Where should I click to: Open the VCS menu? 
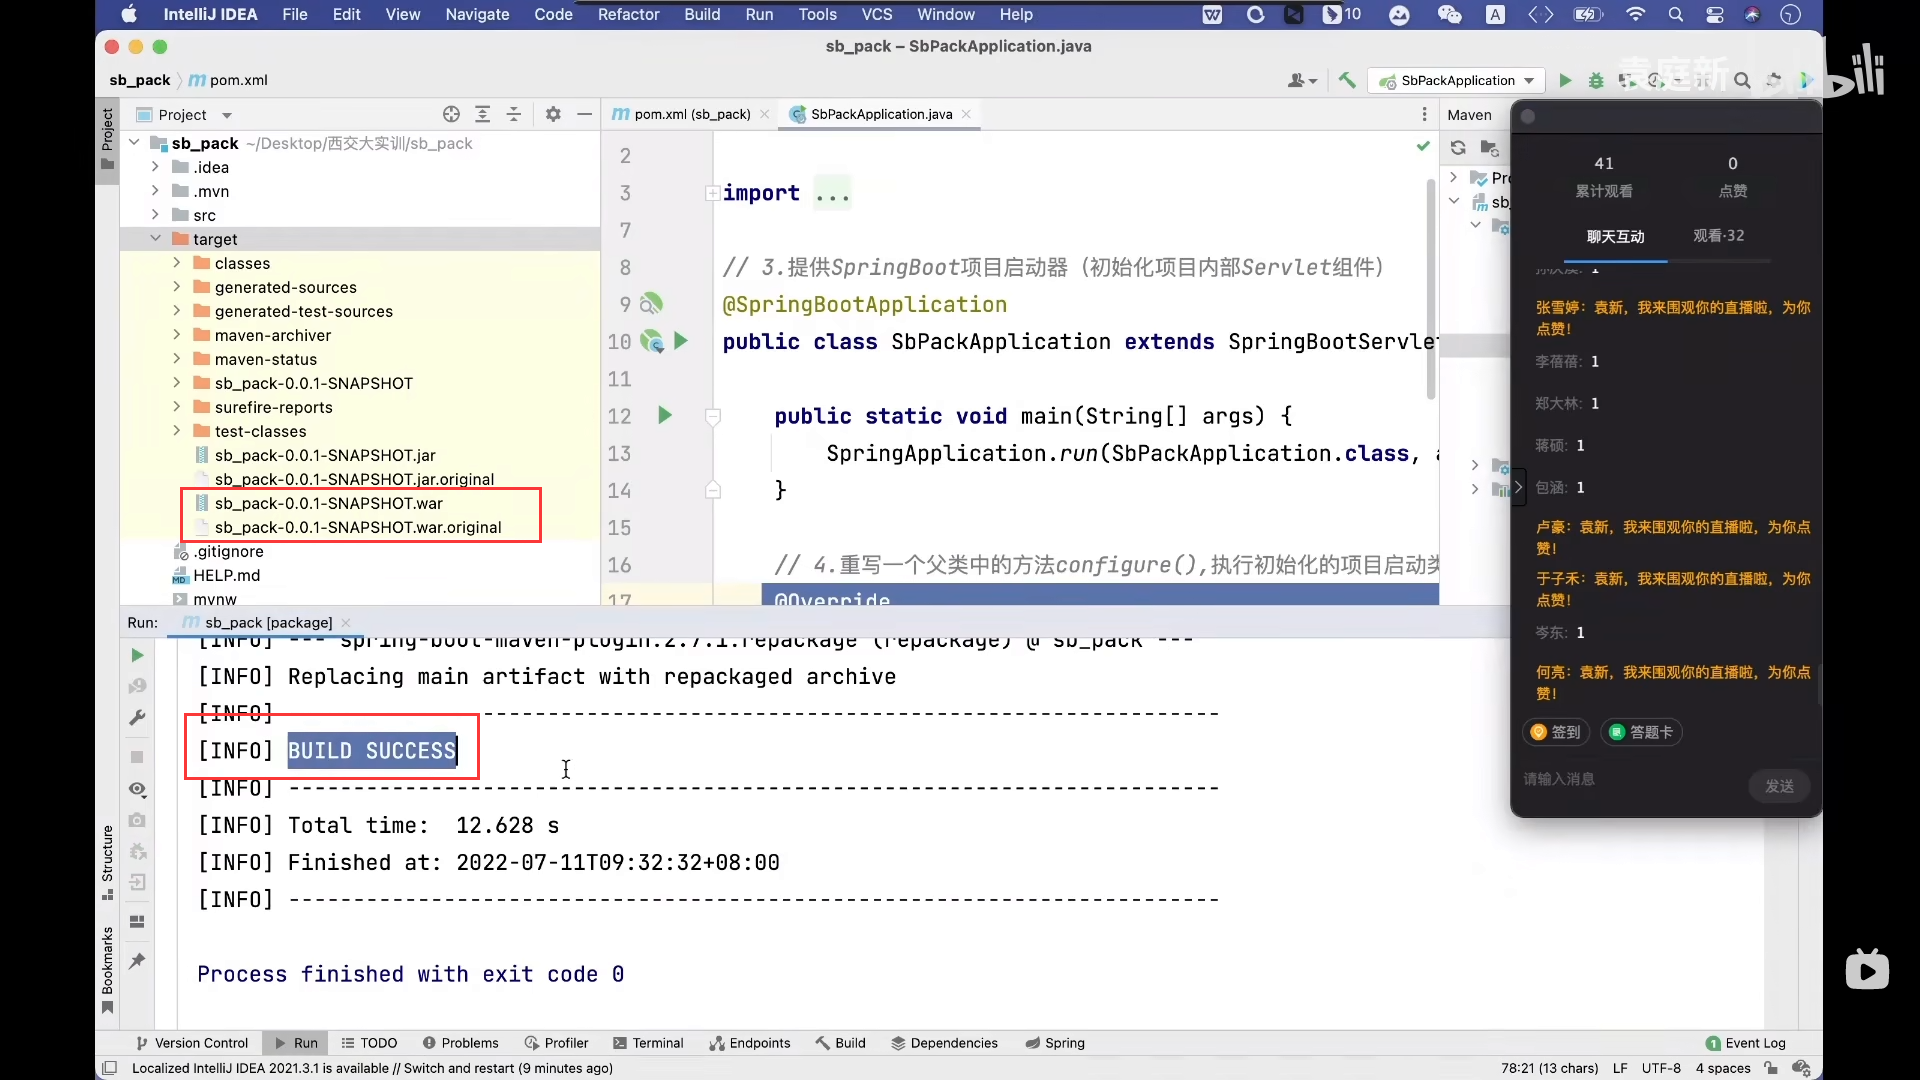(877, 14)
